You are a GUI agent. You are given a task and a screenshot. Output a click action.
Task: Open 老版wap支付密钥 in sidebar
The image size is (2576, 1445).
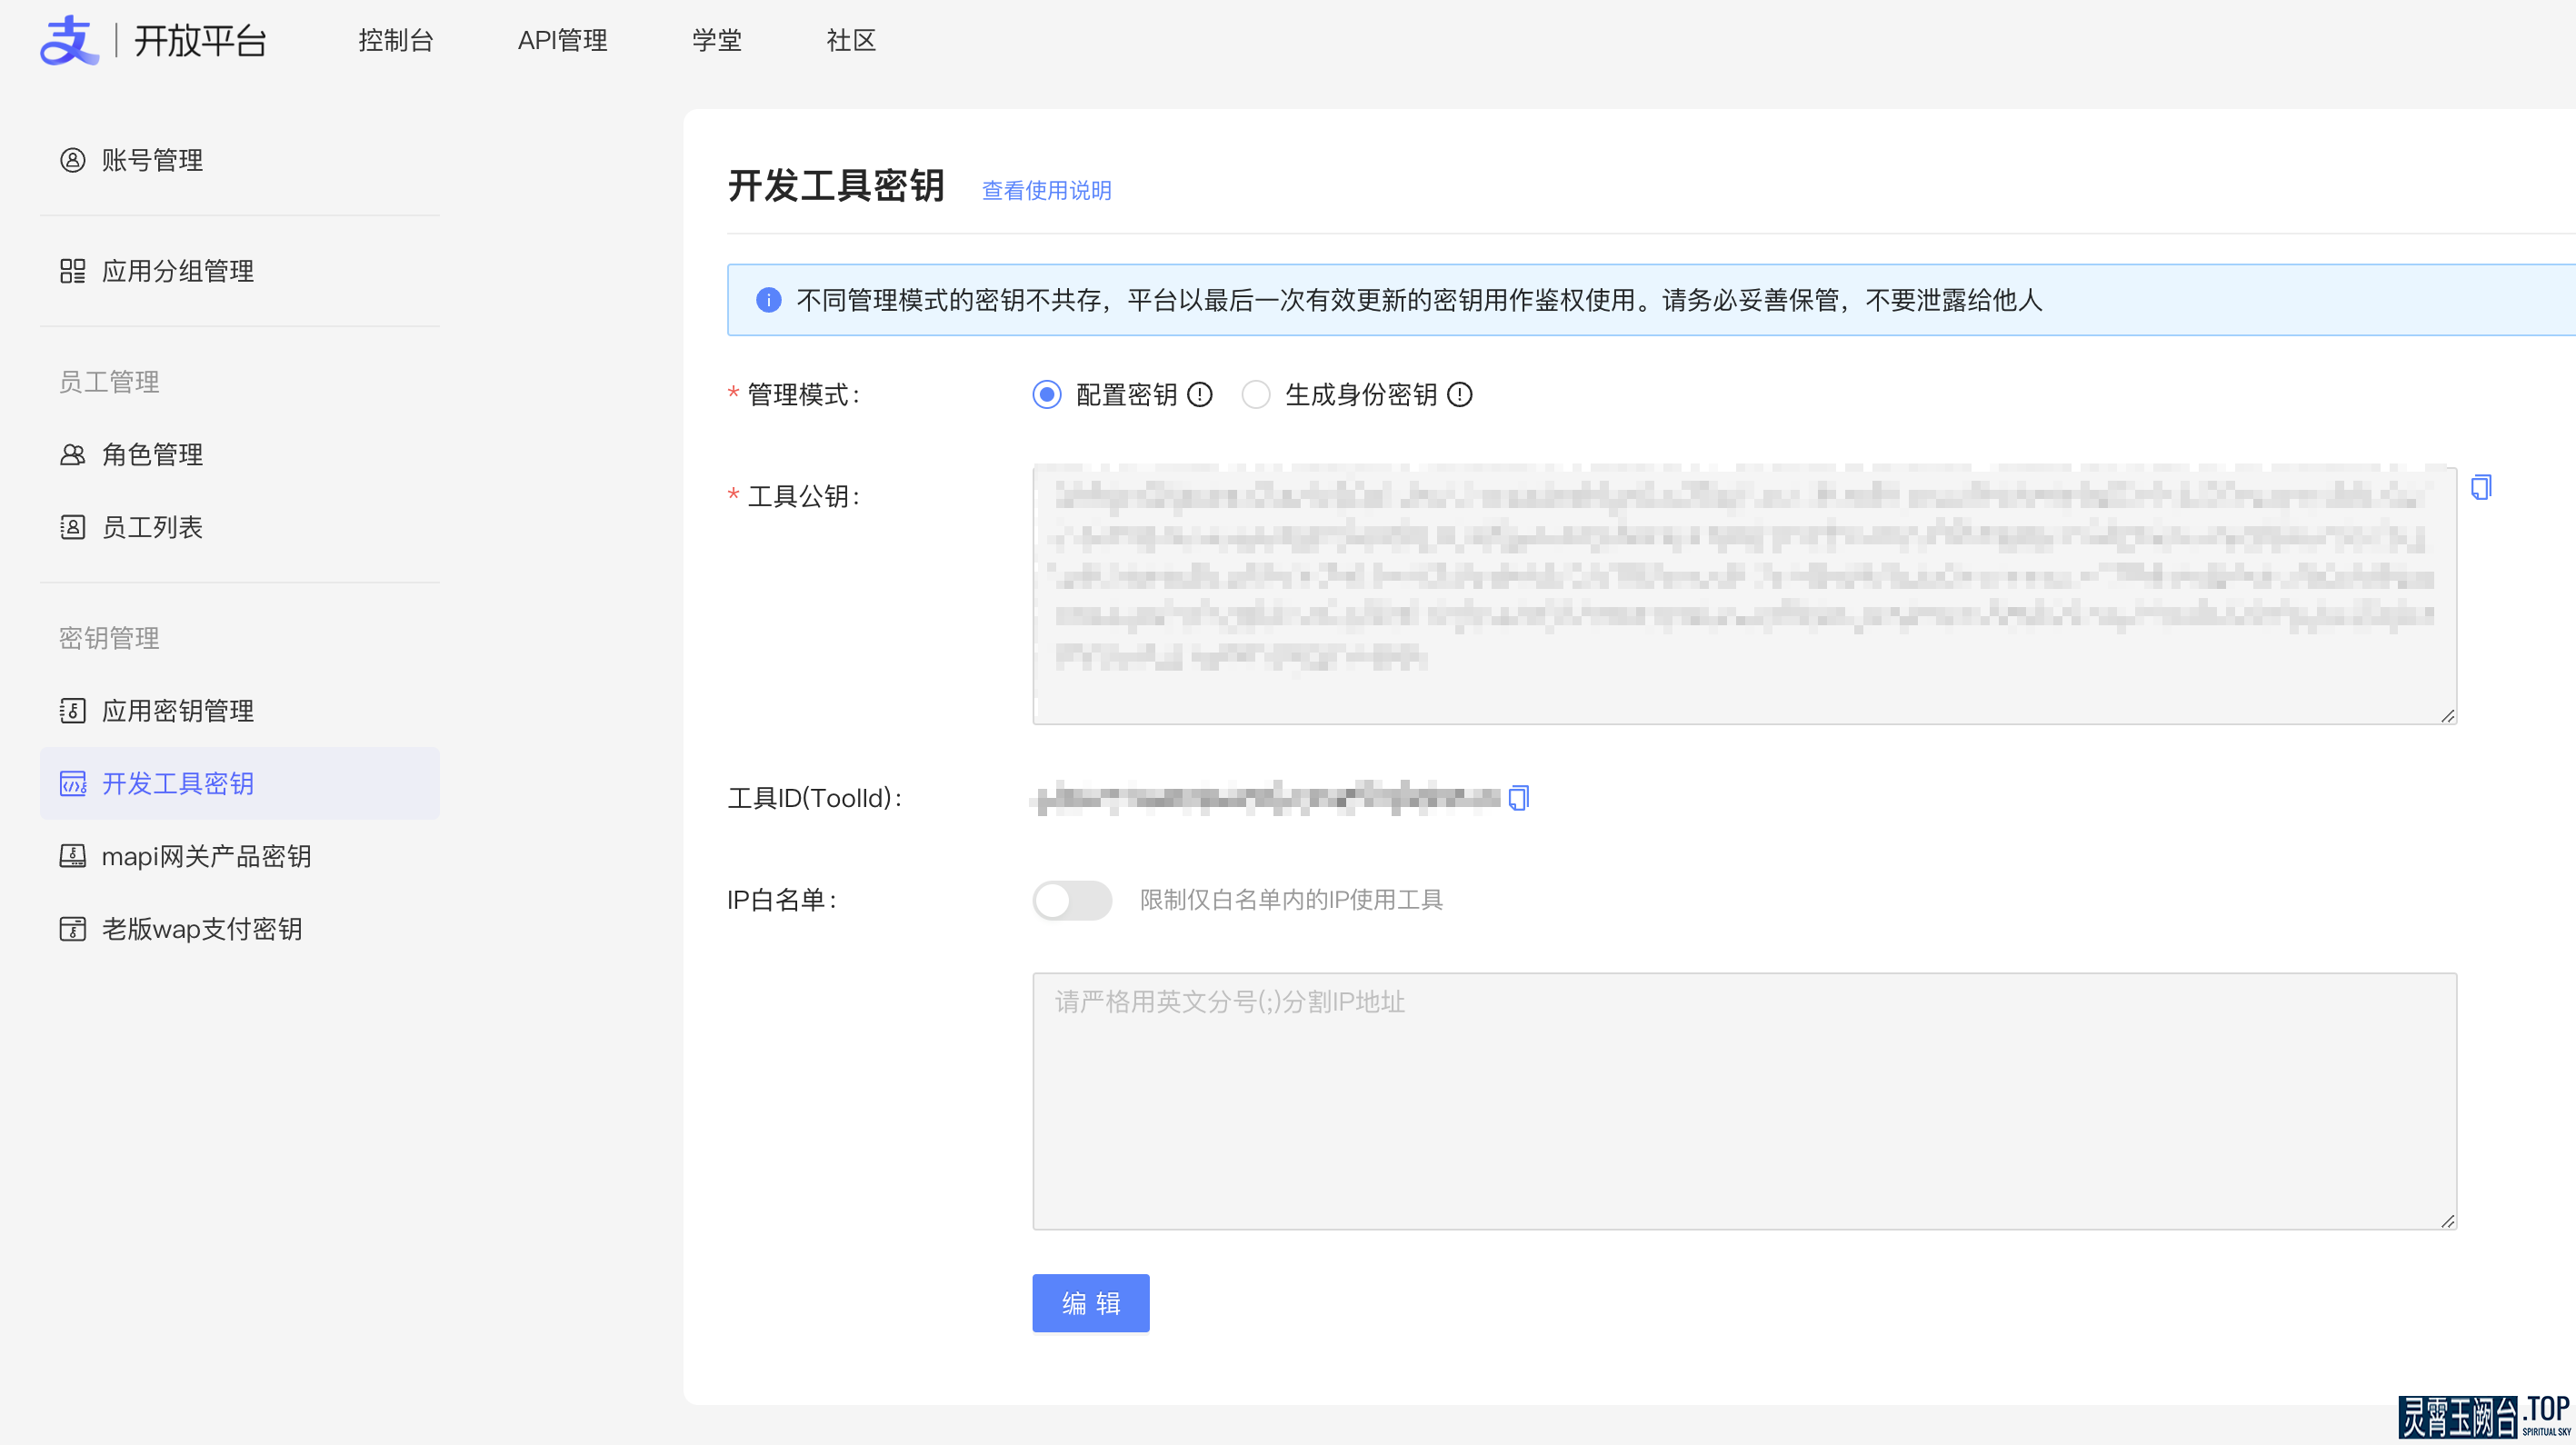click(x=201, y=929)
